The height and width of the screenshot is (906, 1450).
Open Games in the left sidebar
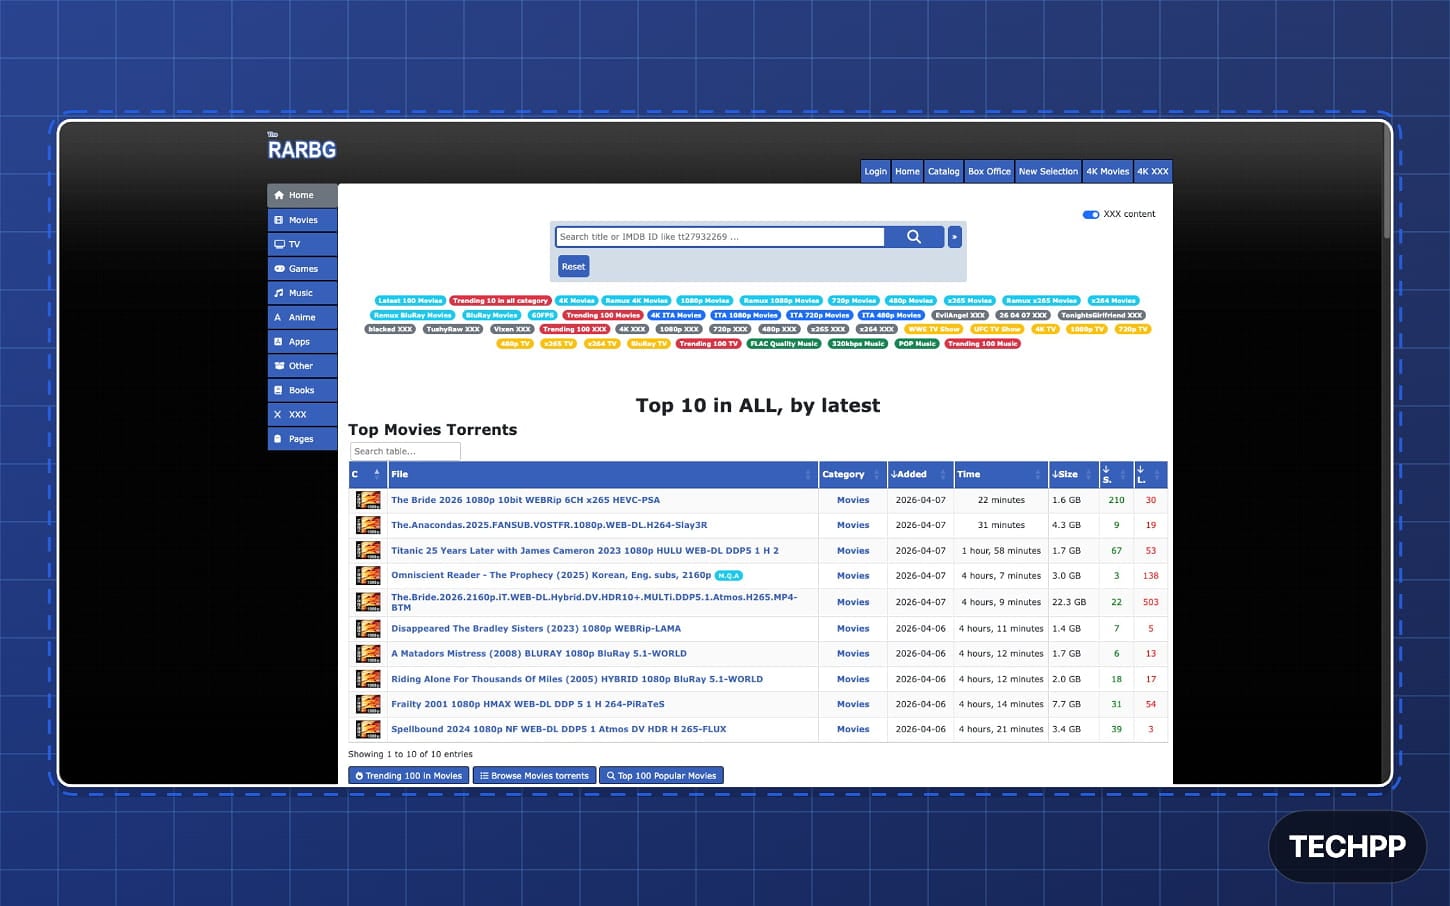pos(302,269)
